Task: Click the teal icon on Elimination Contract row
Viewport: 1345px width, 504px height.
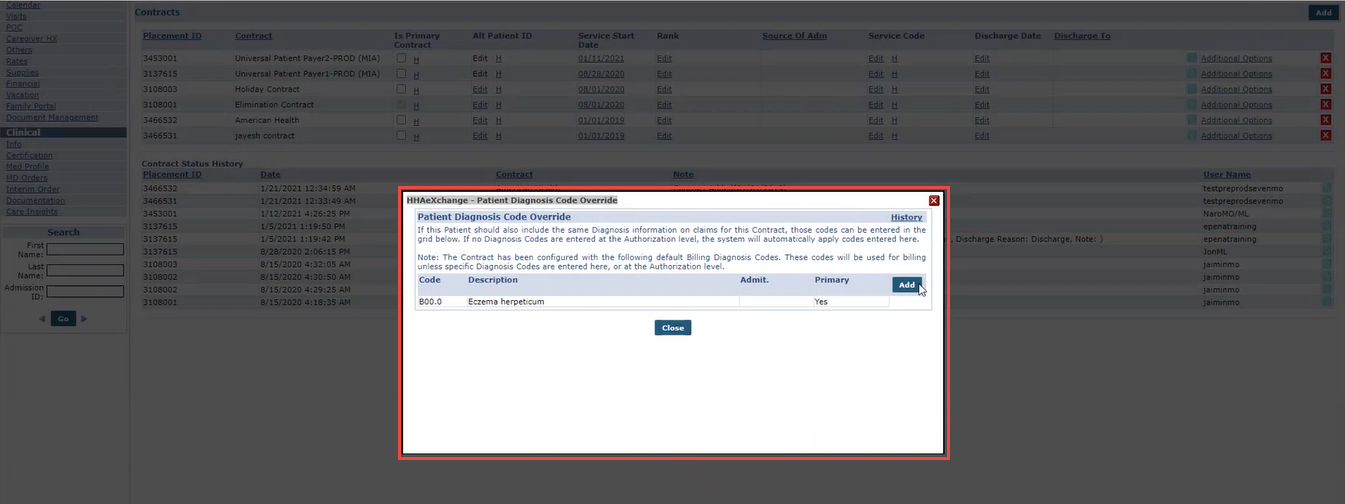Action: click(x=1192, y=105)
